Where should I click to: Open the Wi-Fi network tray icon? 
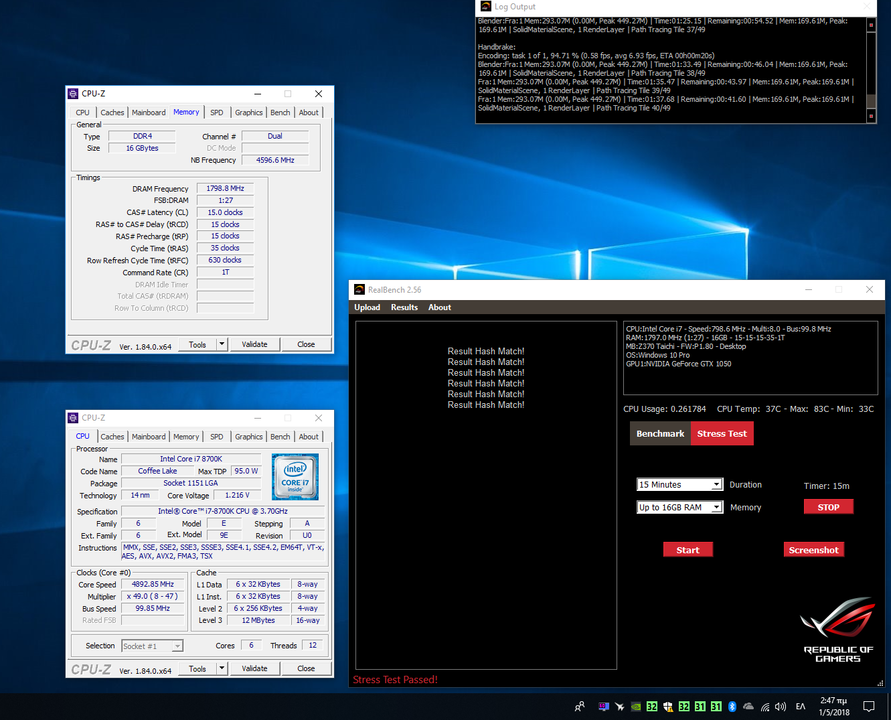pos(765,706)
